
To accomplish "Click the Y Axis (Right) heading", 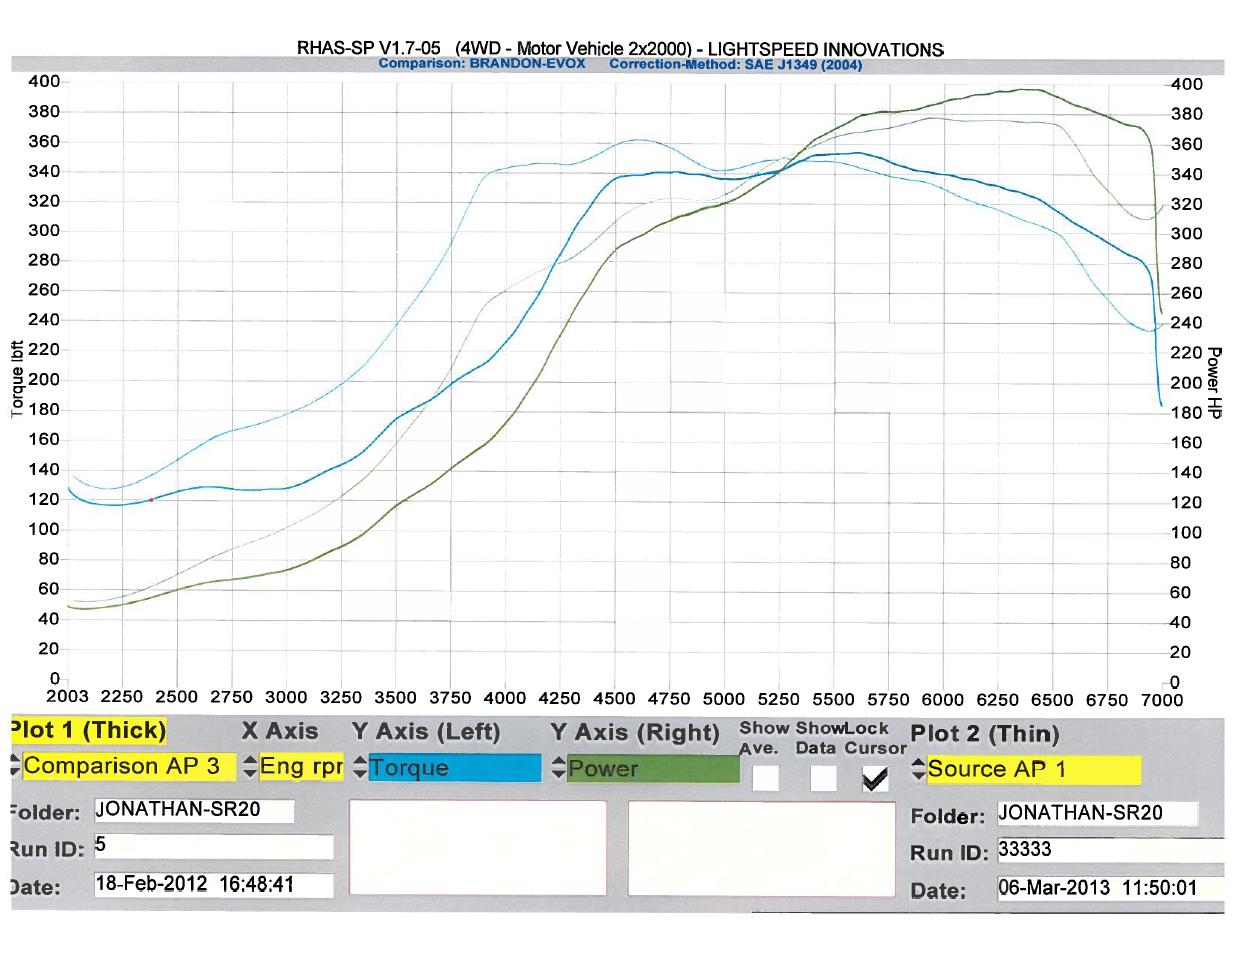I will (x=635, y=733).
